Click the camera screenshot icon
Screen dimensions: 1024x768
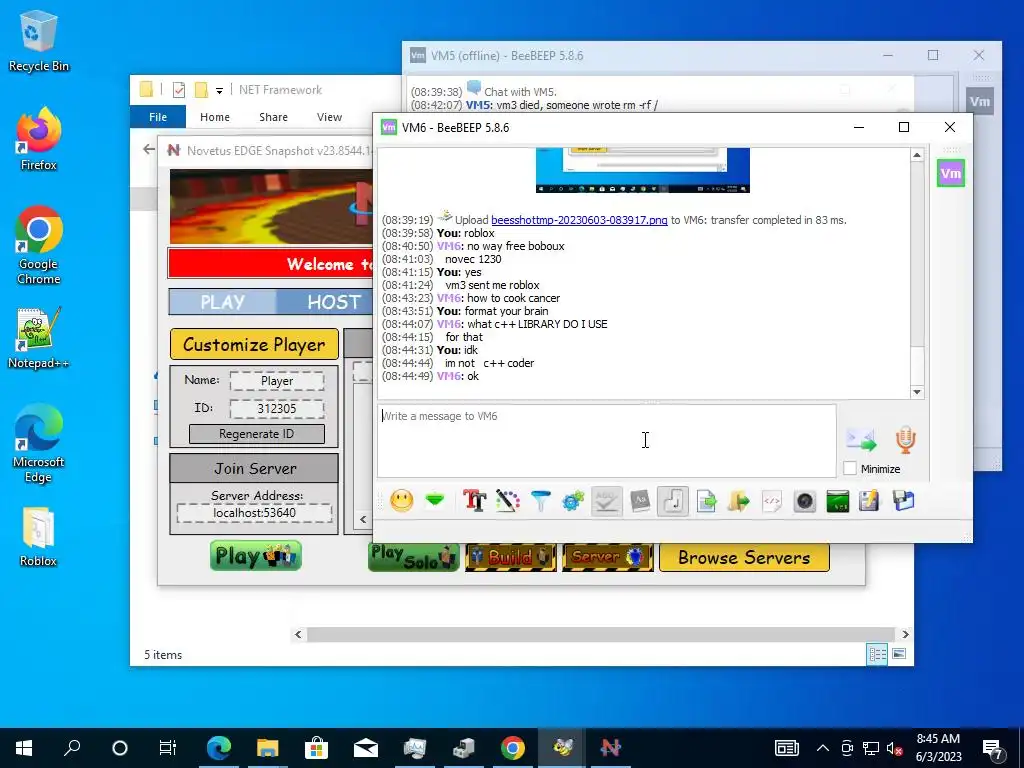(x=805, y=501)
